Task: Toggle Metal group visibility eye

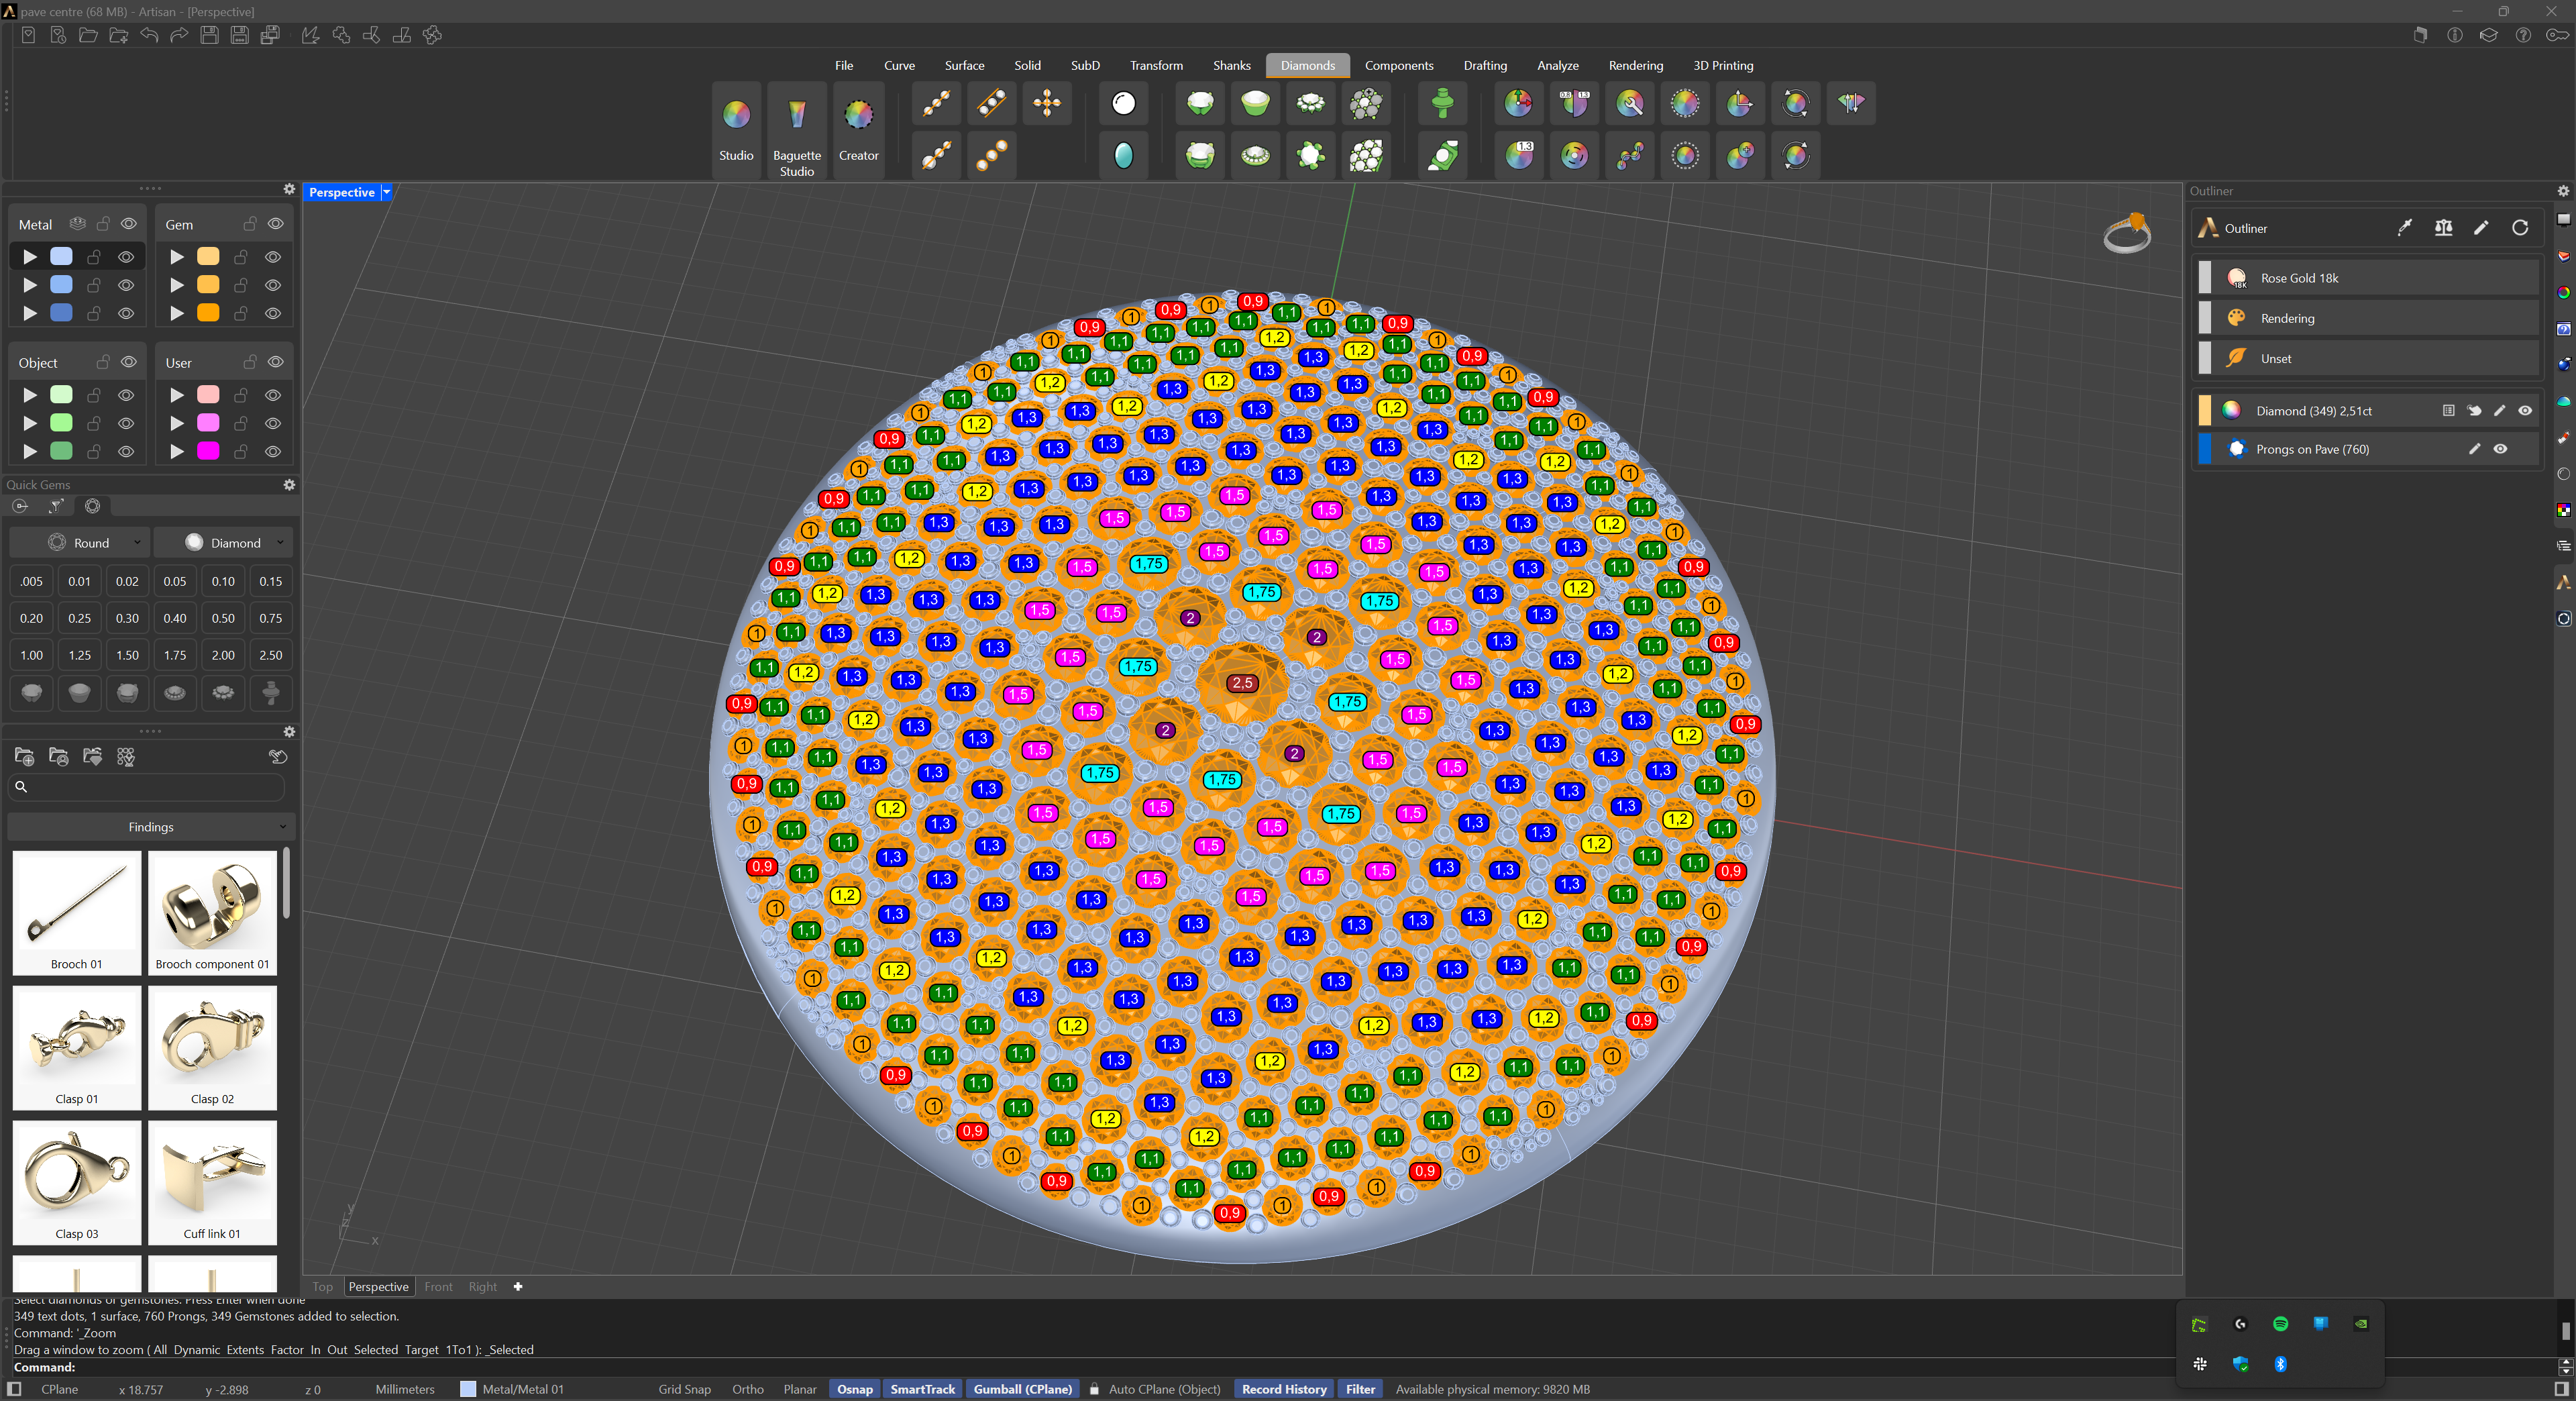Action: tap(129, 224)
